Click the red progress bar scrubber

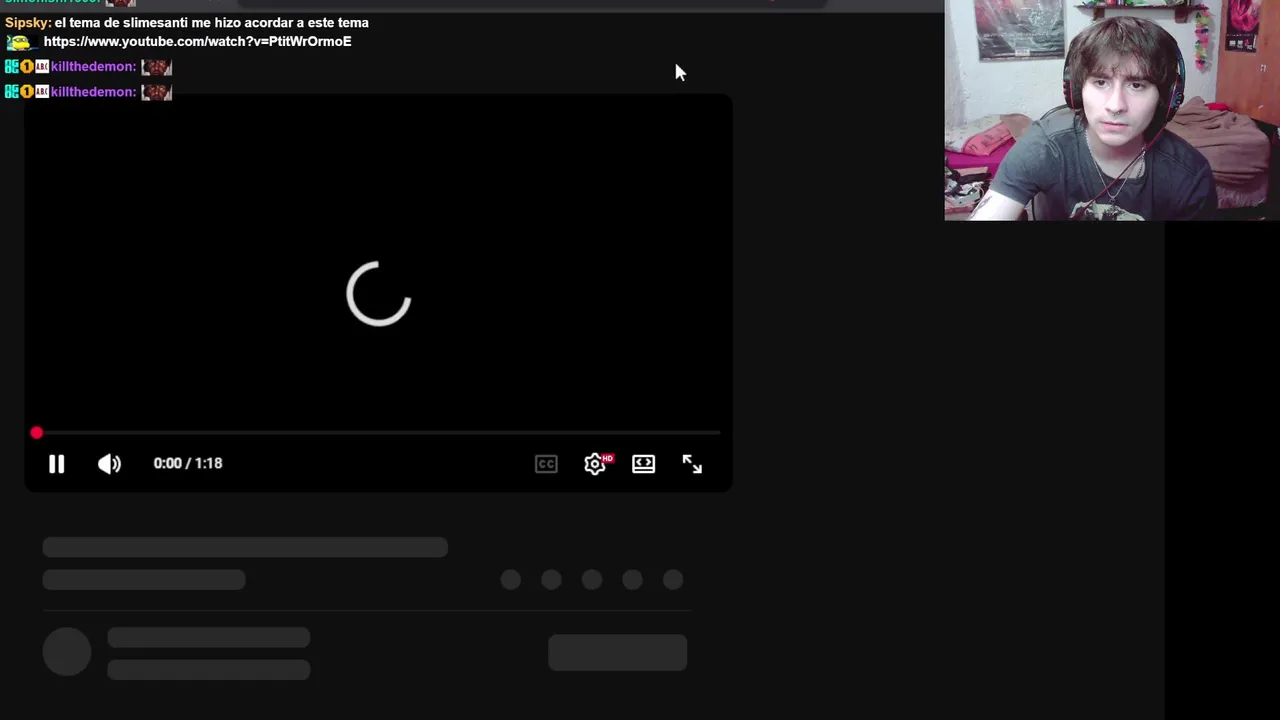(x=37, y=433)
